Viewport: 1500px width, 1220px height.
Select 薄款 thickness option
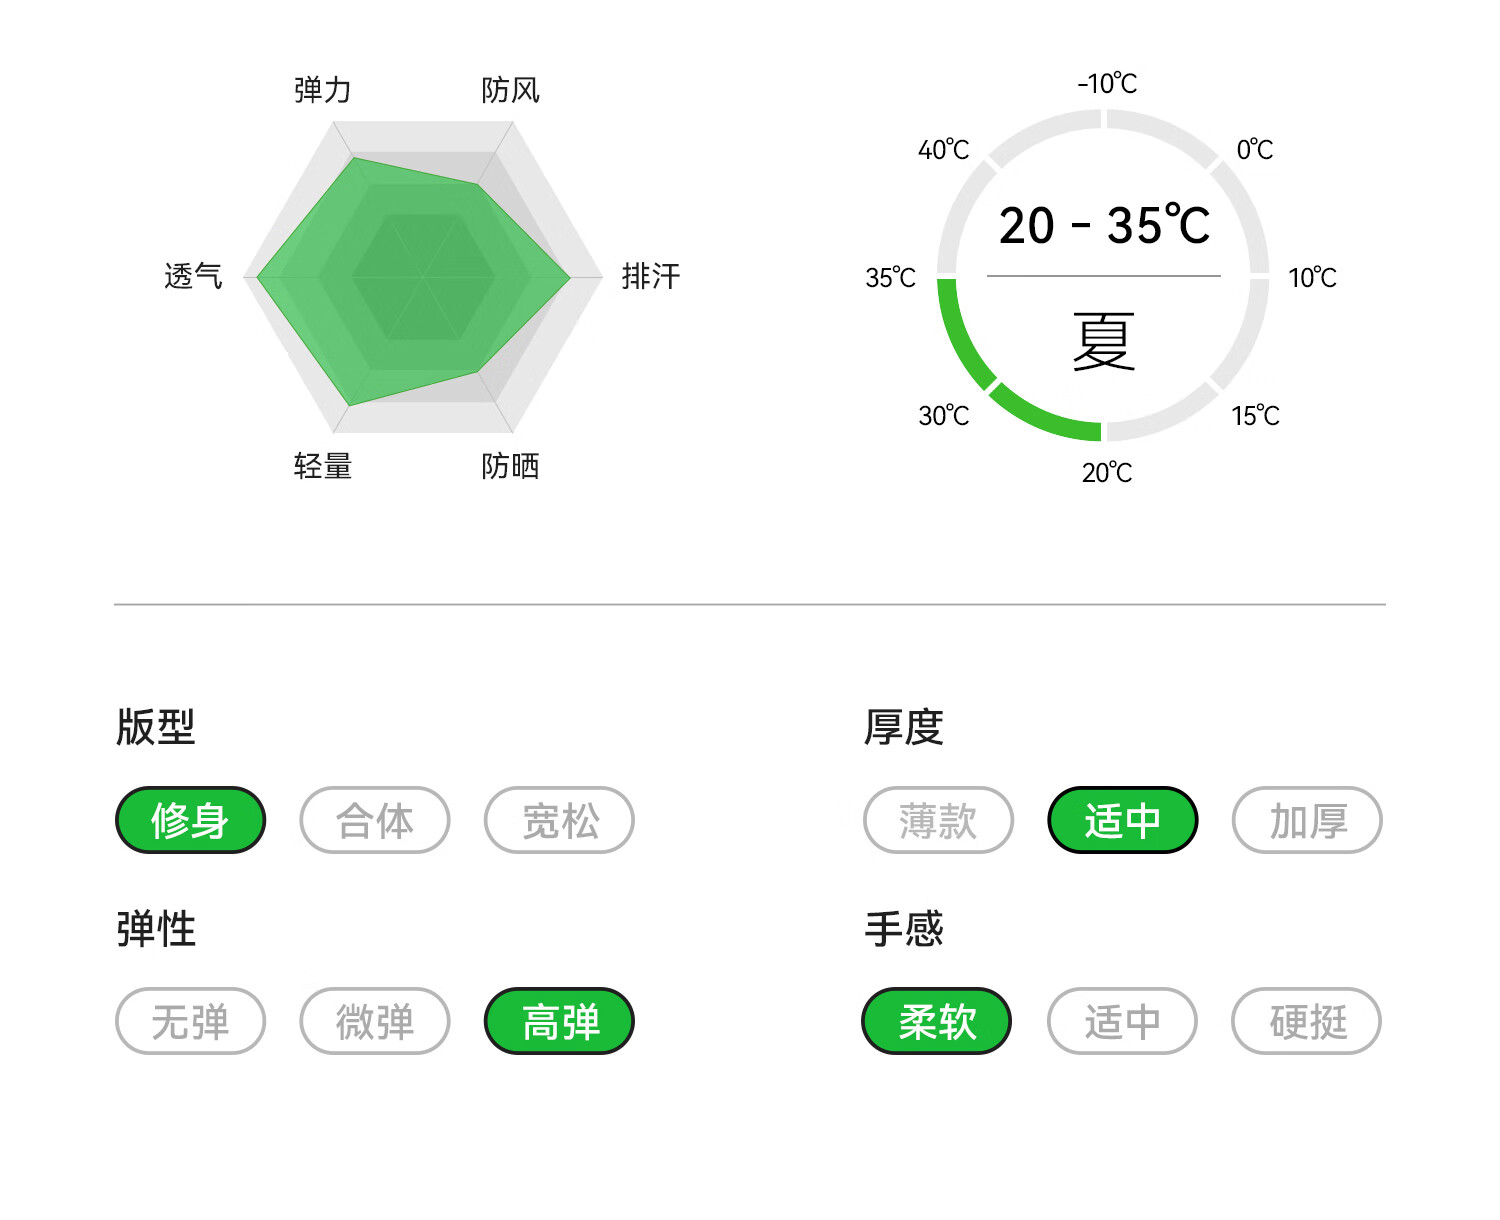tap(938, 821)
